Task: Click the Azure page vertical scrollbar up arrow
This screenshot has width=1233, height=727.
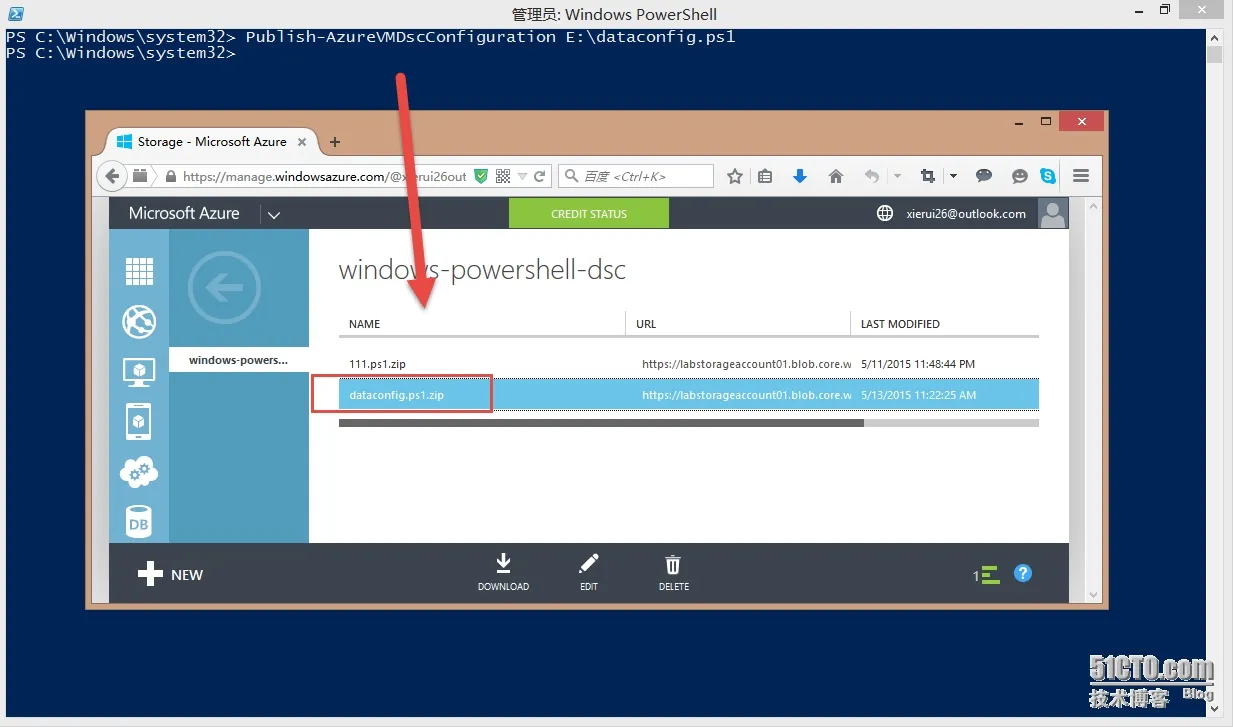Action: (1093, 207)
